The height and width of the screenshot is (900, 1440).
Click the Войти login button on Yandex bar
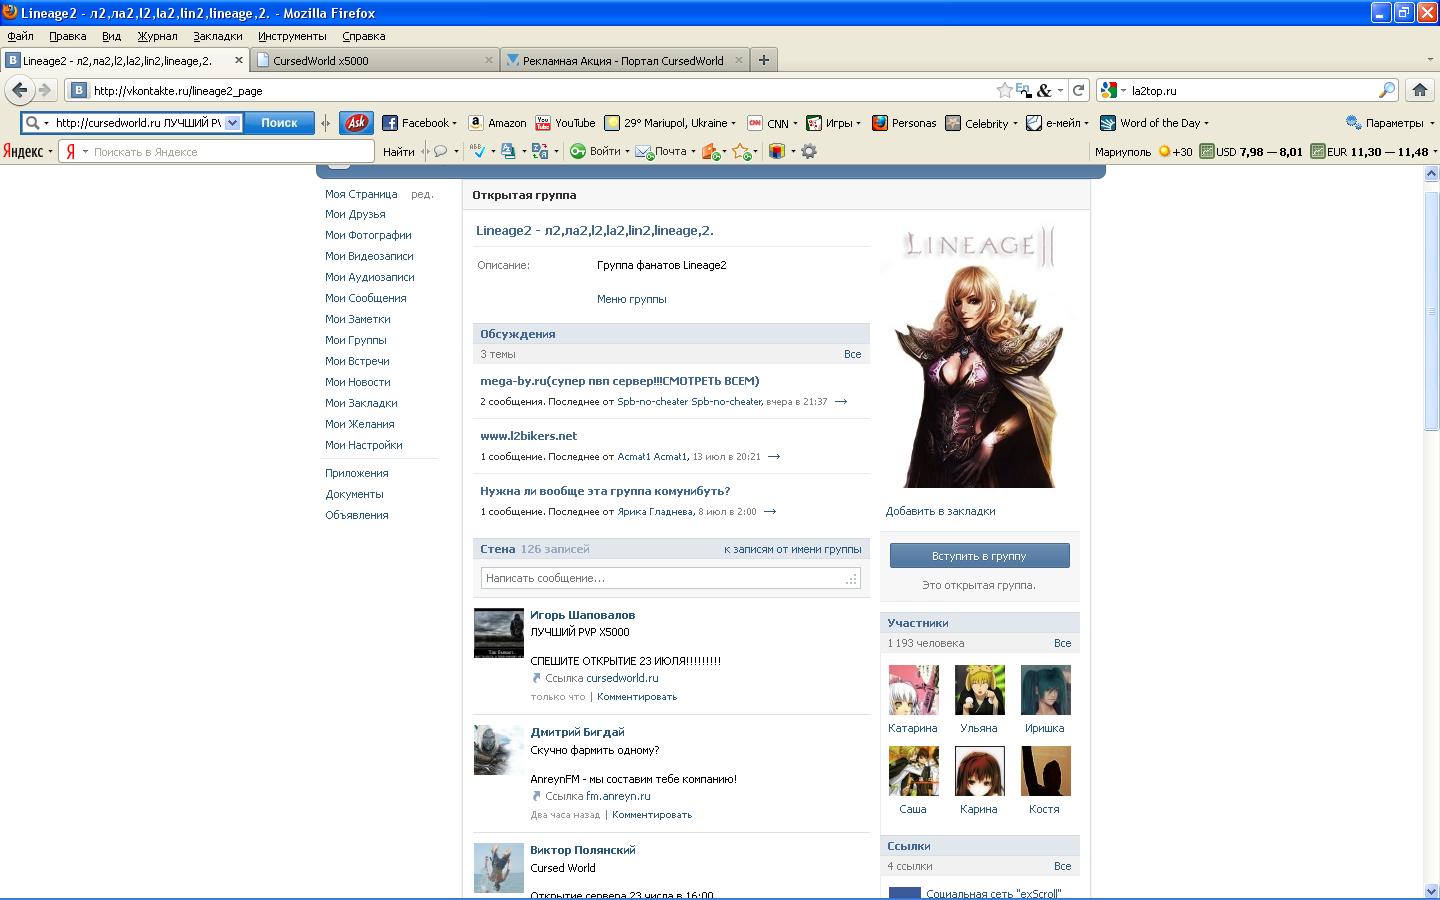point(599,151)
